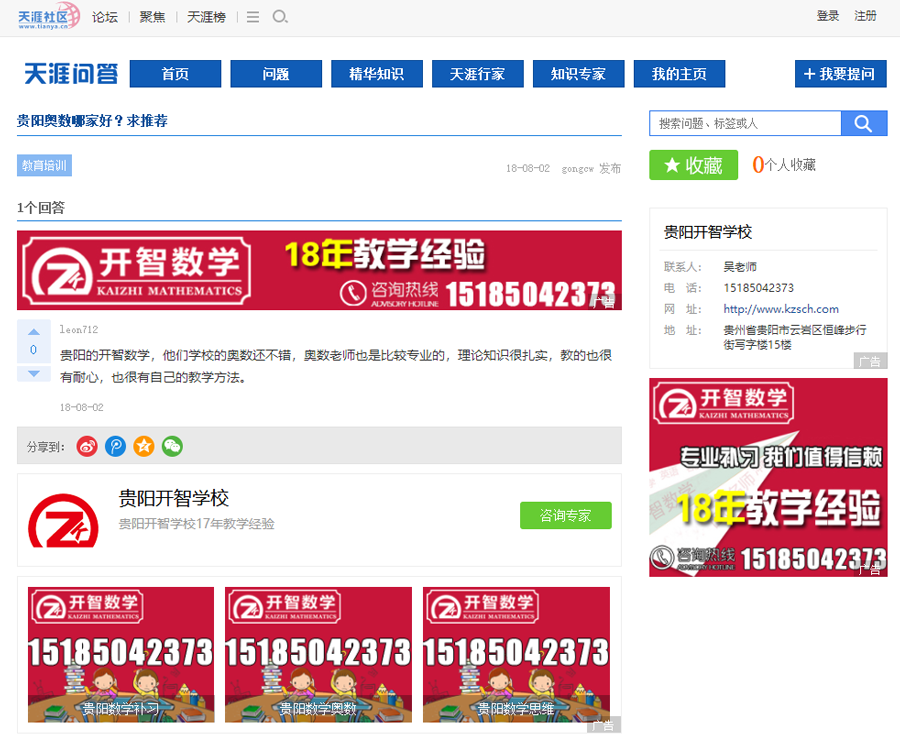Share to Weibo
Screen dimensions: 900x745
[x=87, y=446]
